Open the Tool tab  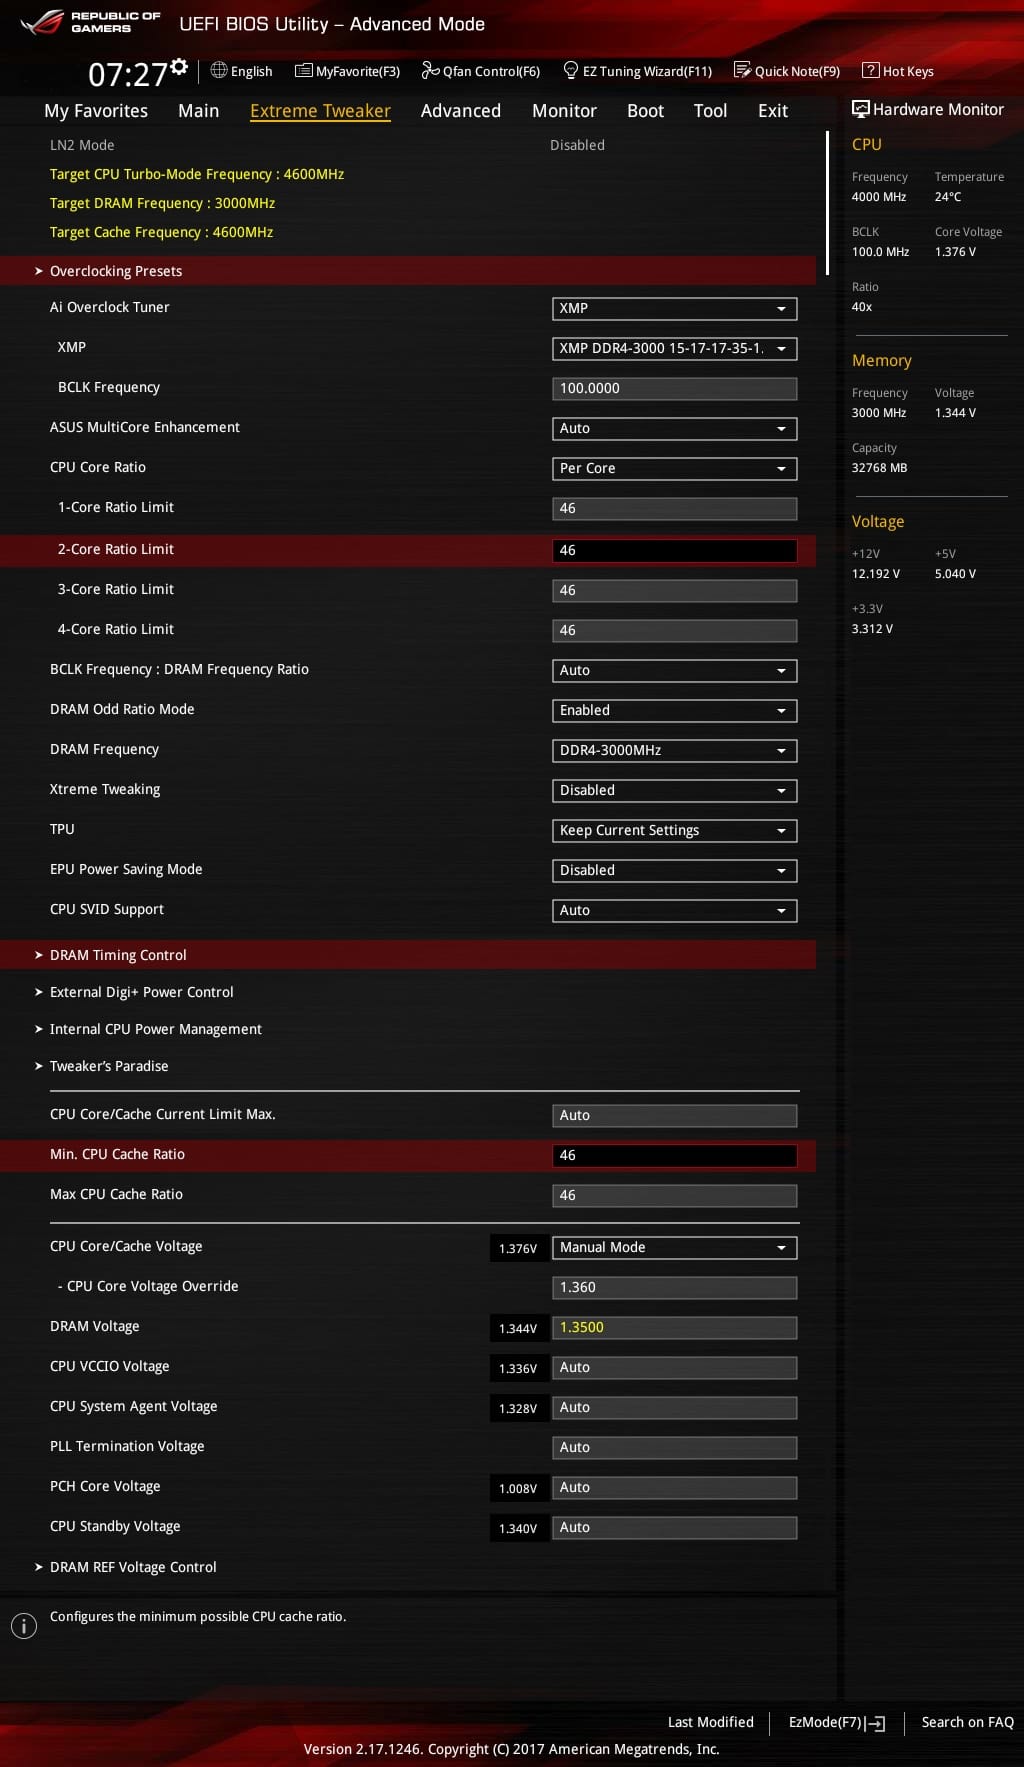710,111
